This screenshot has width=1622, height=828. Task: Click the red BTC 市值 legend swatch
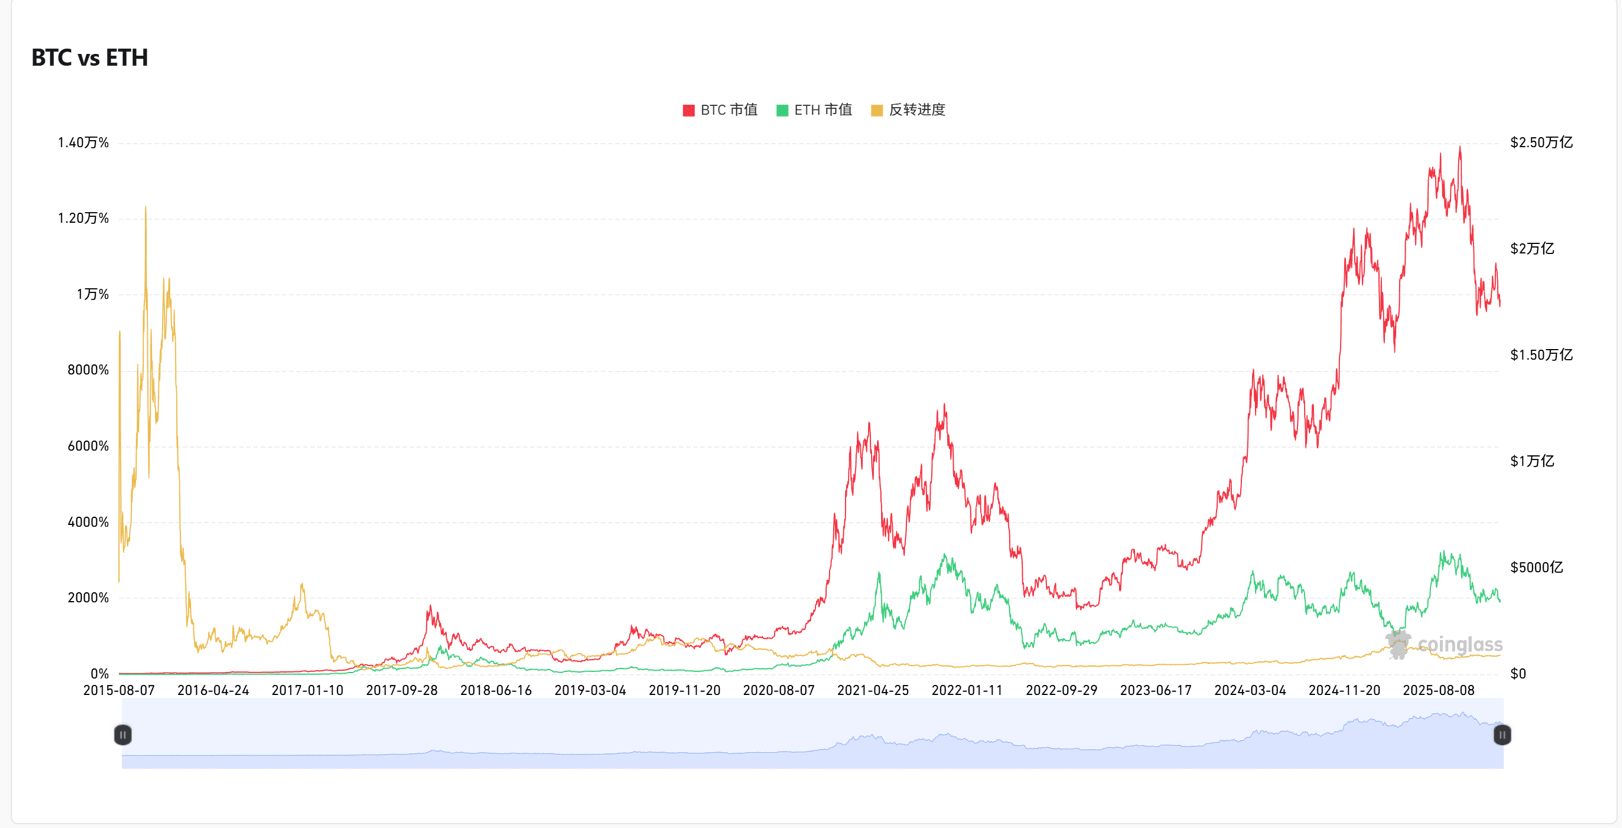pyautogui.click(x=688, y=110)
